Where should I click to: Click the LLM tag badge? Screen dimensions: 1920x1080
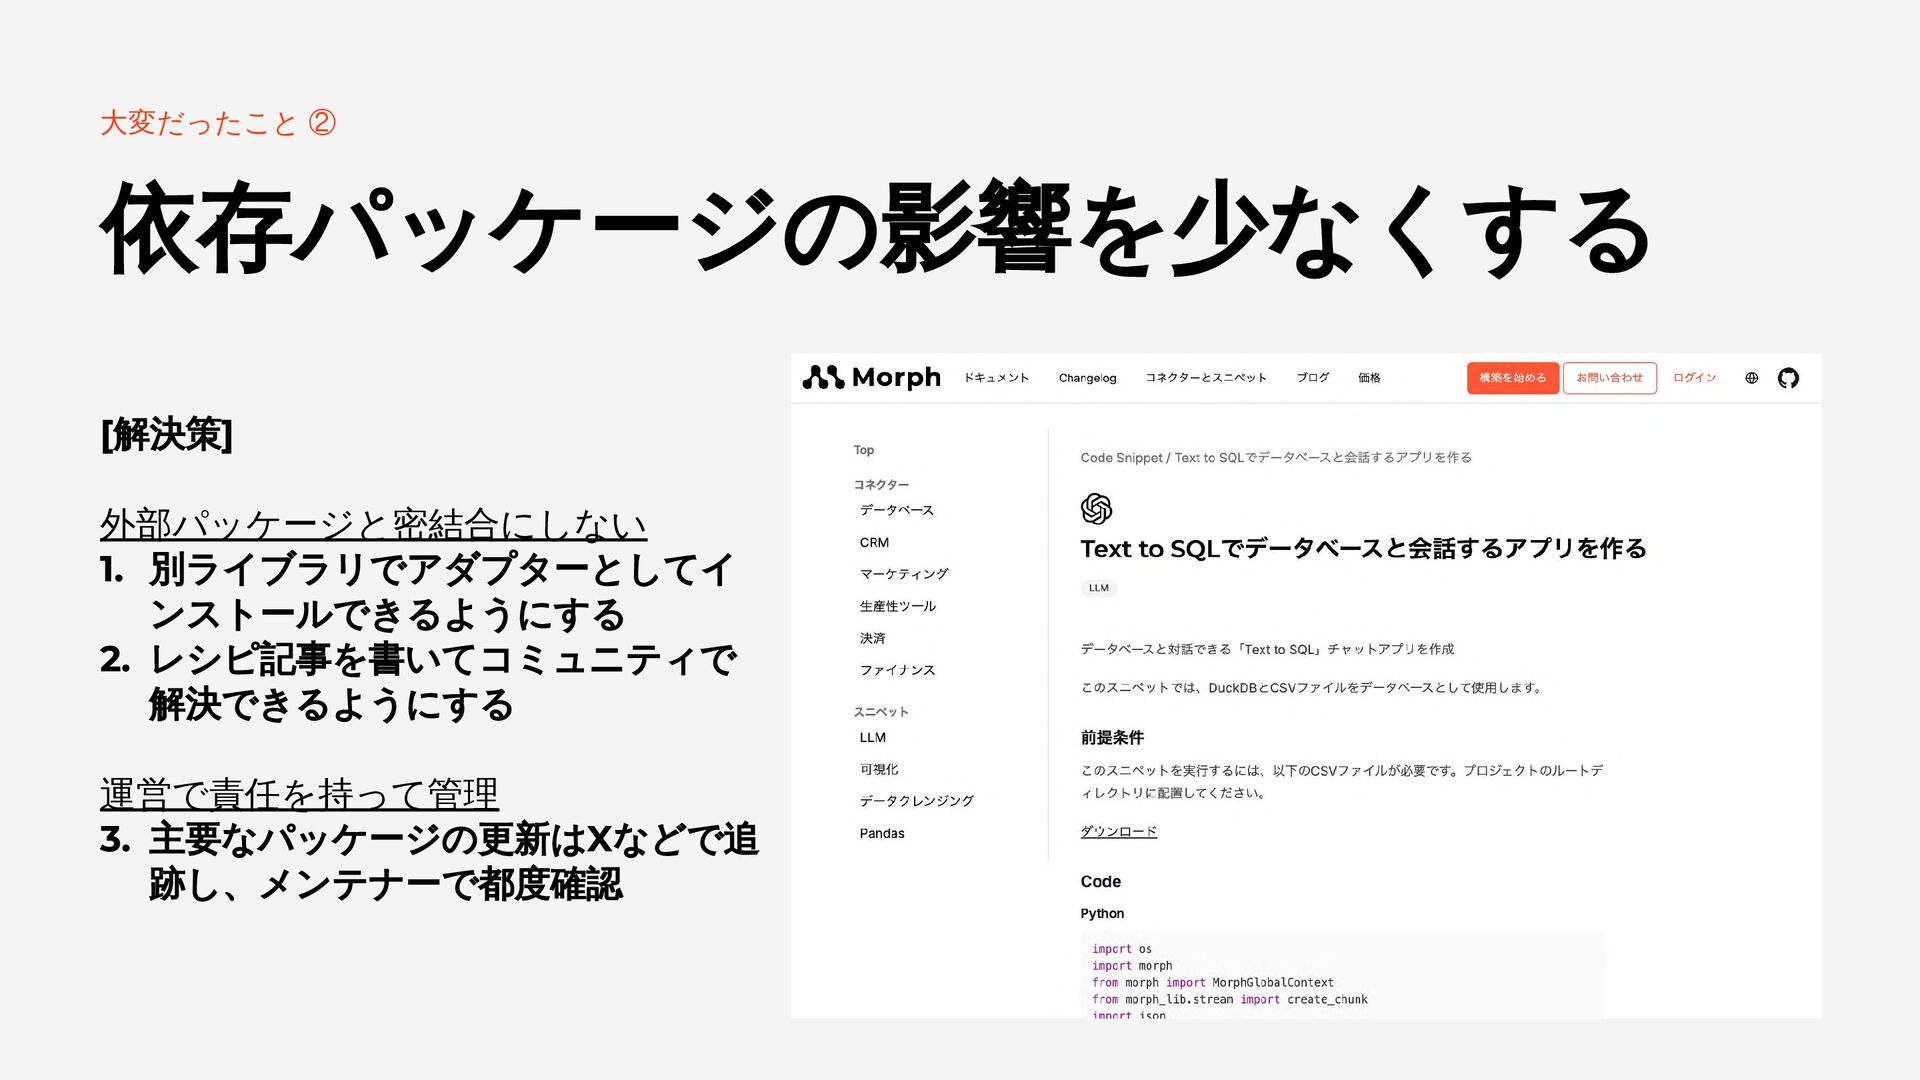1098,588
